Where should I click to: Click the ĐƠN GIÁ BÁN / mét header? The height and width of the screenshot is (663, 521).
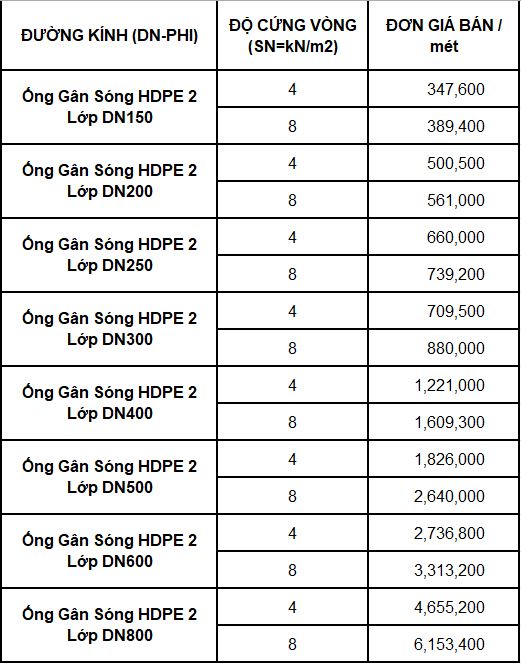pos(444,36)
